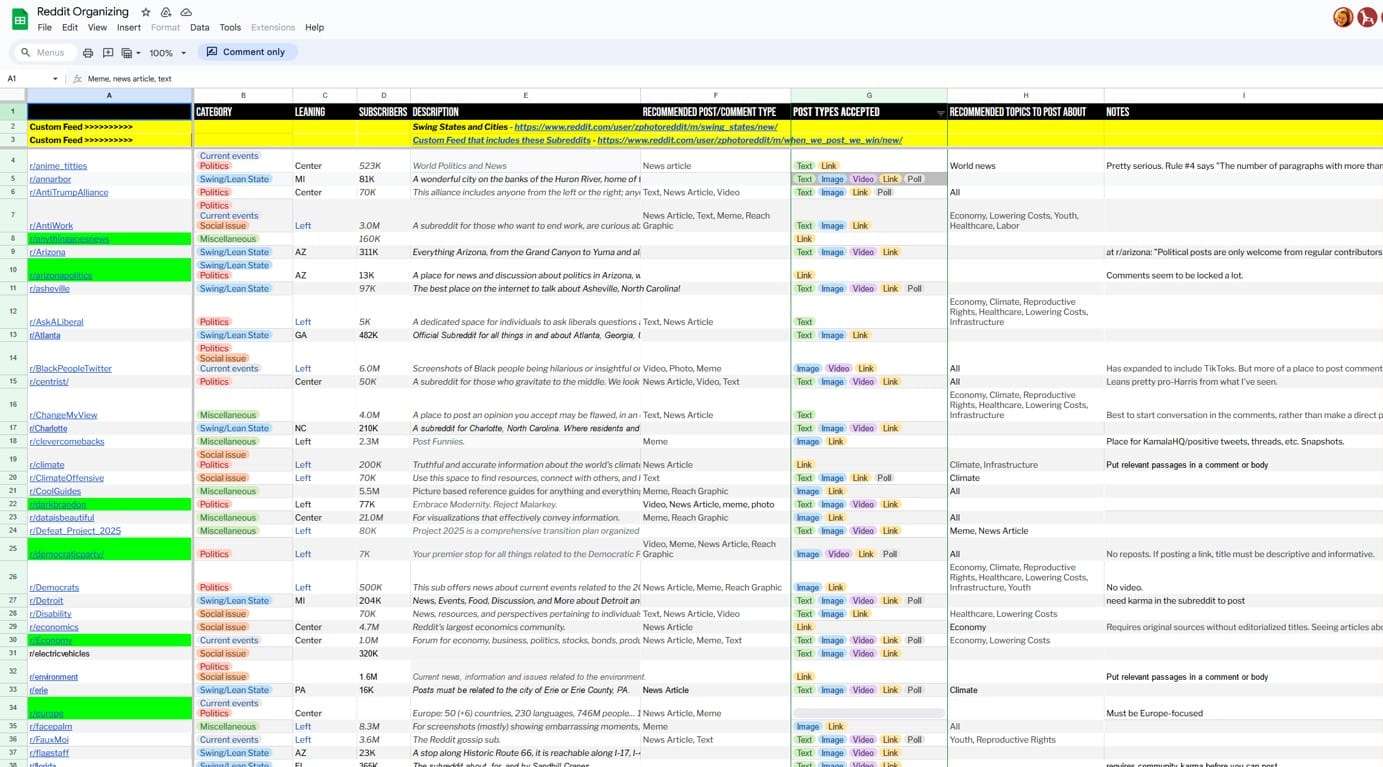Click the Menus search field
Image resolution: width=1383 pixels, height=767 pixels.
tap(50, 53)
